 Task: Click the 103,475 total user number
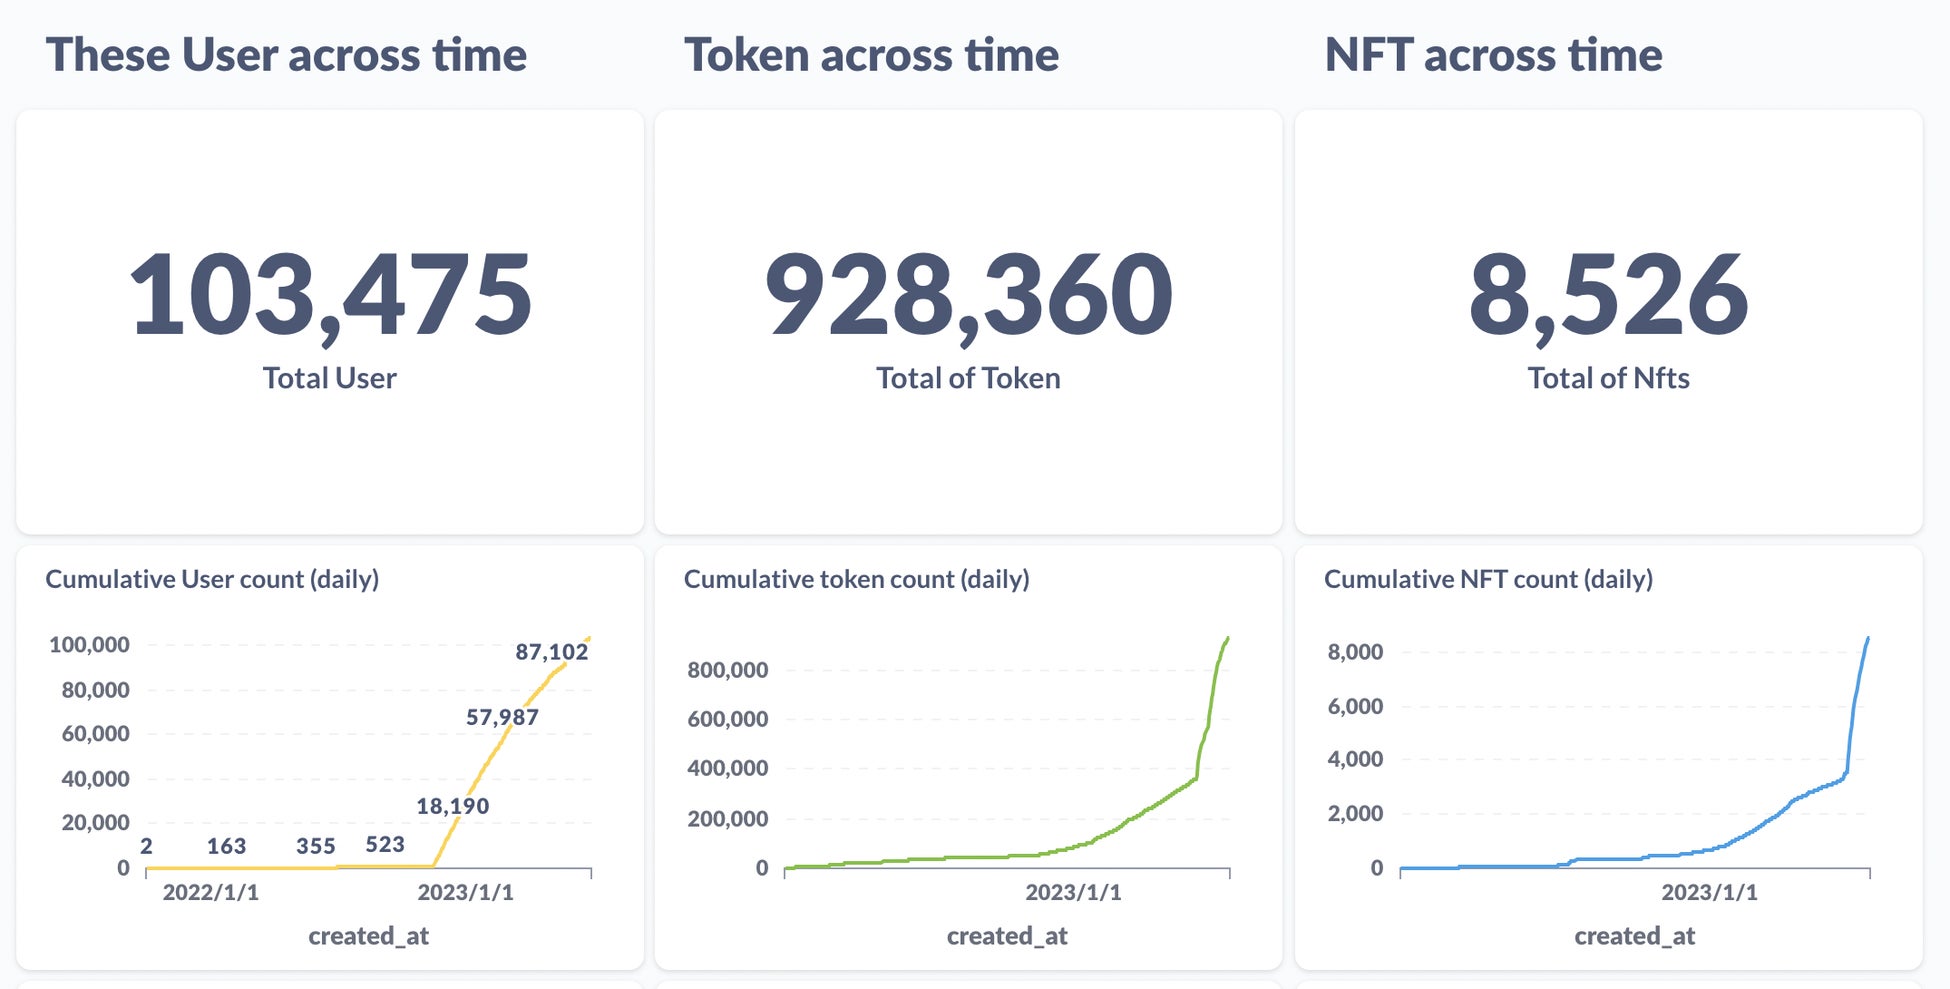click(330, 295)
